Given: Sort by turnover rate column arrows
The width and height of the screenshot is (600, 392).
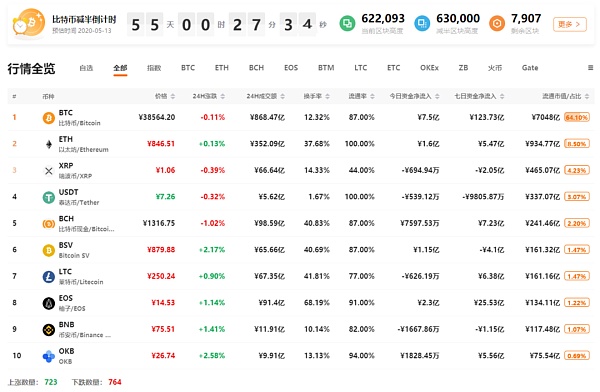Looking at the screenshot, I should point(327,96).
